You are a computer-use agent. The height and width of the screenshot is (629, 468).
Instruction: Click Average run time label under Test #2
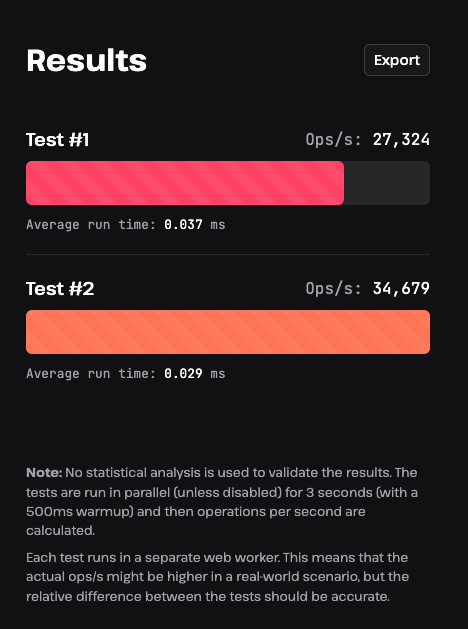click(x=91, y=374)
